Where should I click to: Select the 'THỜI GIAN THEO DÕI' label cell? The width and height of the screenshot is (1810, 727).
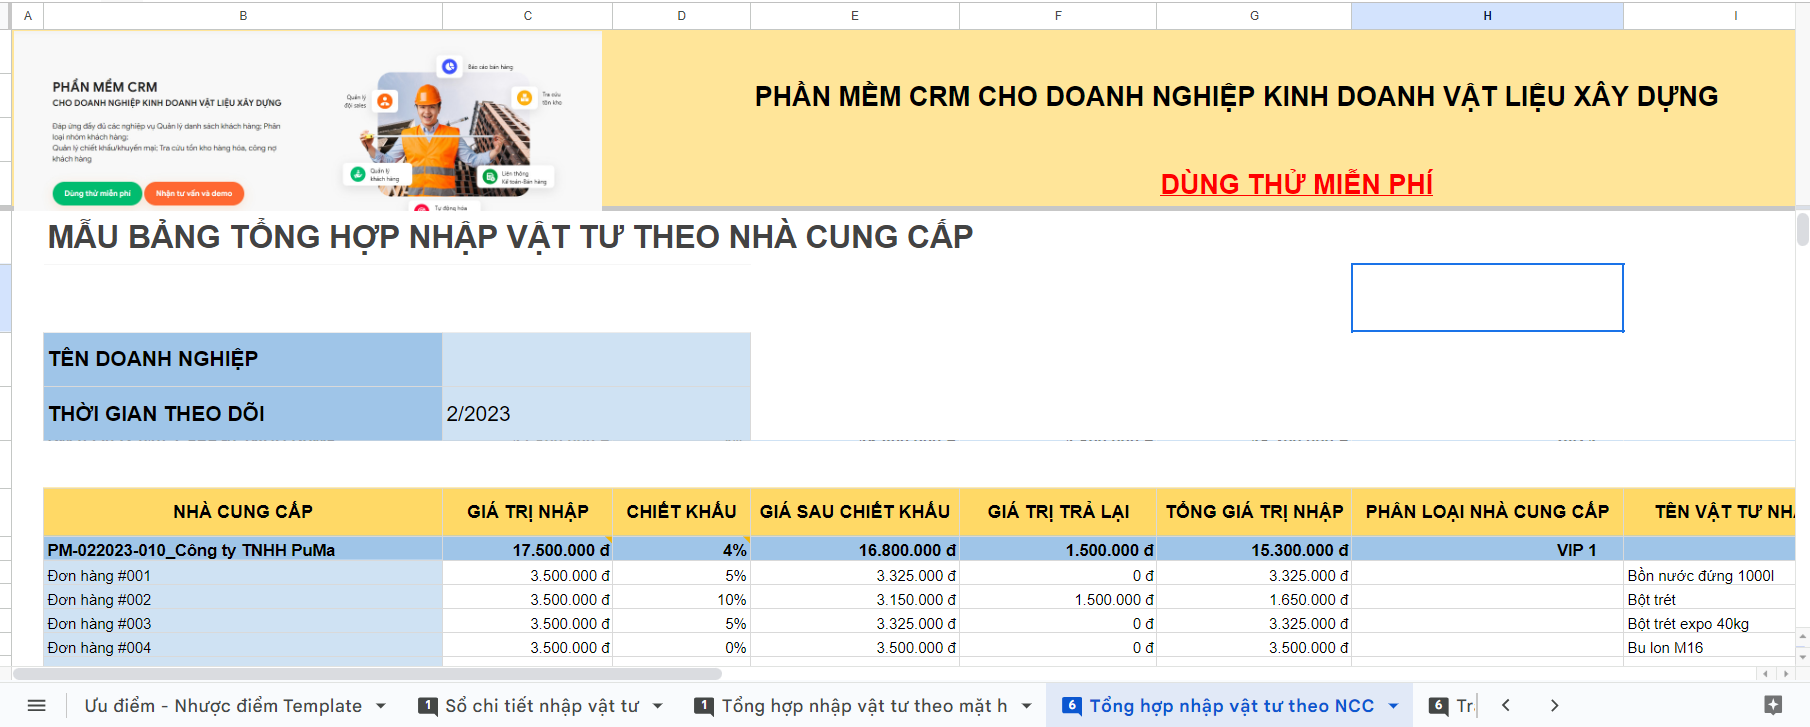tap(243, 413)
